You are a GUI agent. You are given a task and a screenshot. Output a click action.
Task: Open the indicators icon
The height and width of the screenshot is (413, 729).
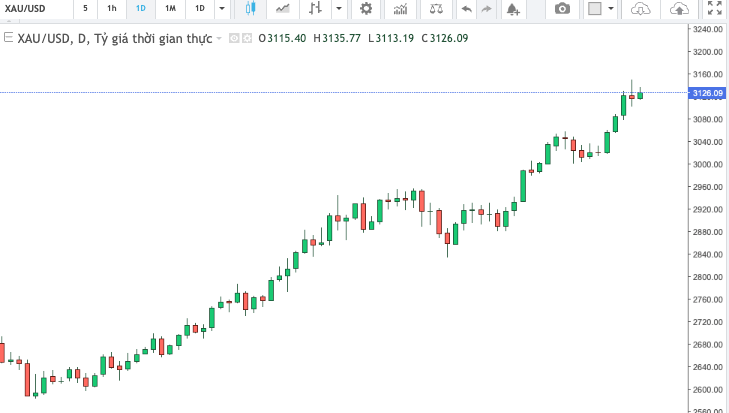coord(400,8)
